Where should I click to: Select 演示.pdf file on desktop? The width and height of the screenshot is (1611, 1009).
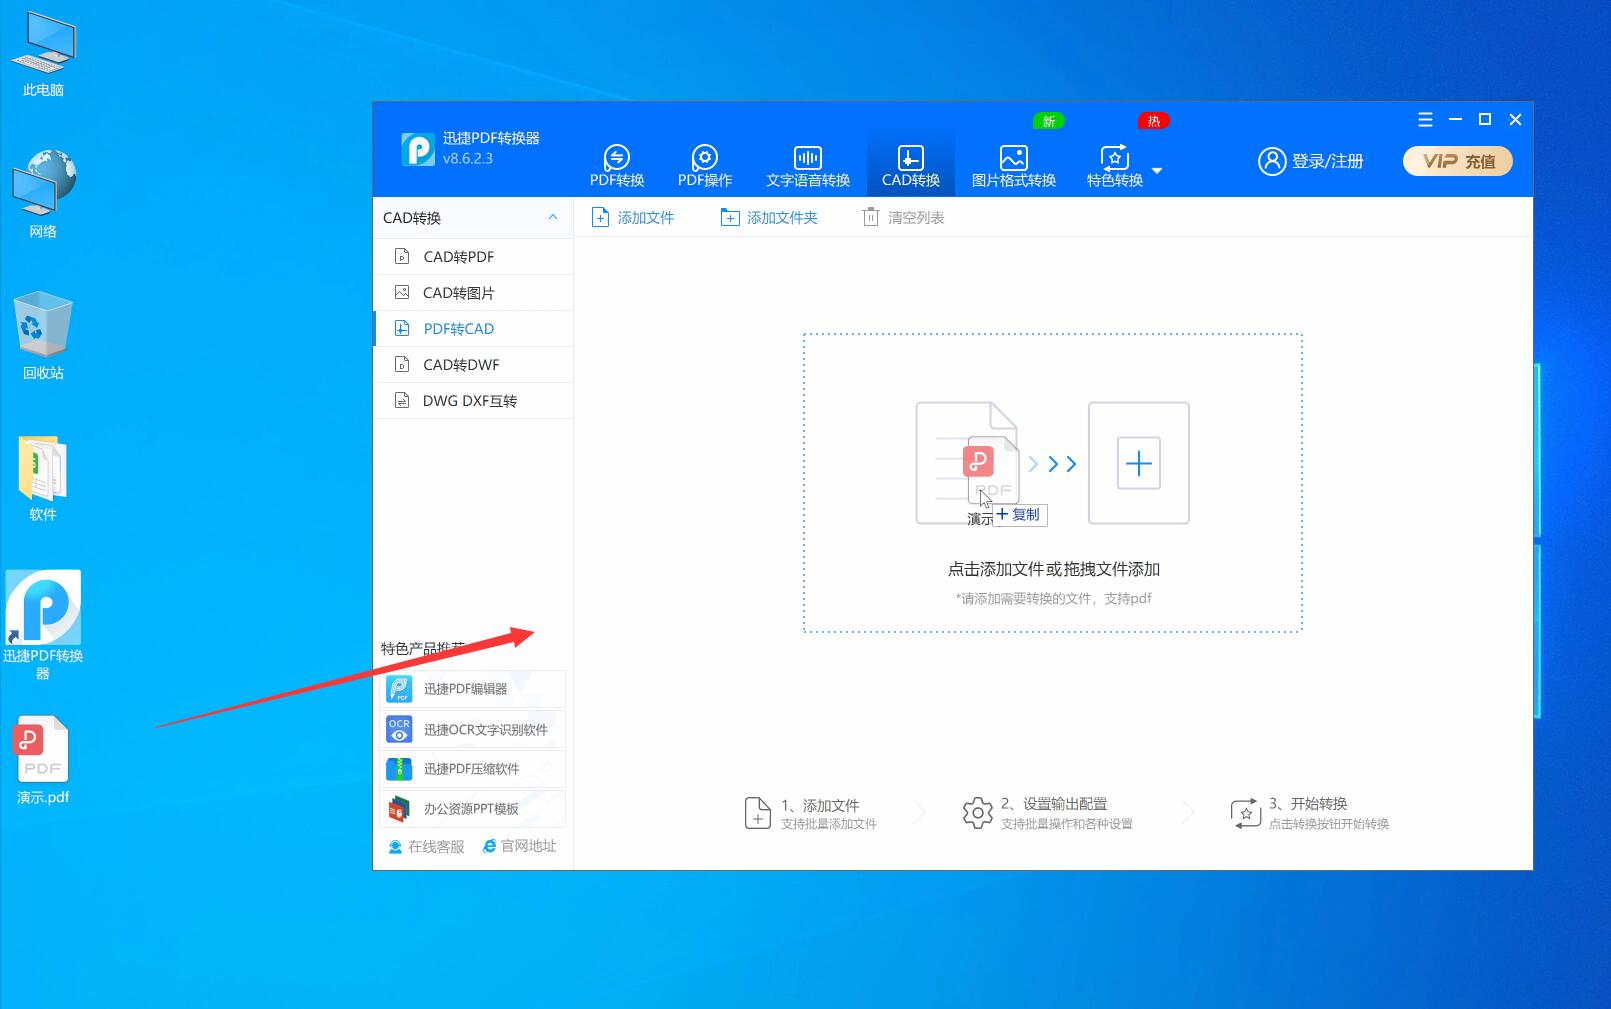(43, 760)
